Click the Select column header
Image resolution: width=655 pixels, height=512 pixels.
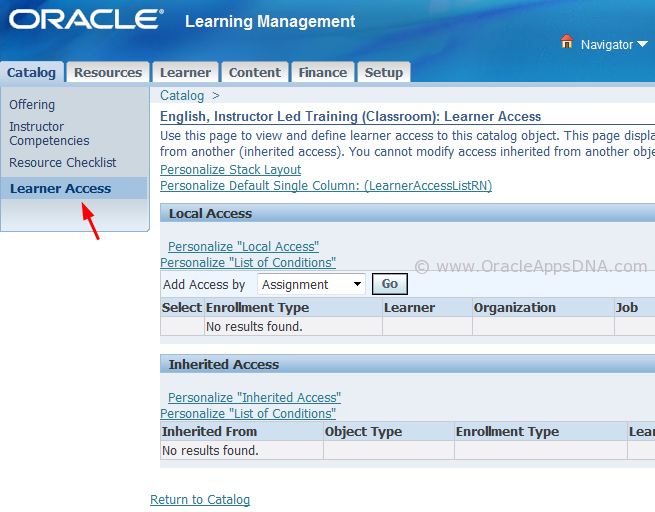[182, 307]
